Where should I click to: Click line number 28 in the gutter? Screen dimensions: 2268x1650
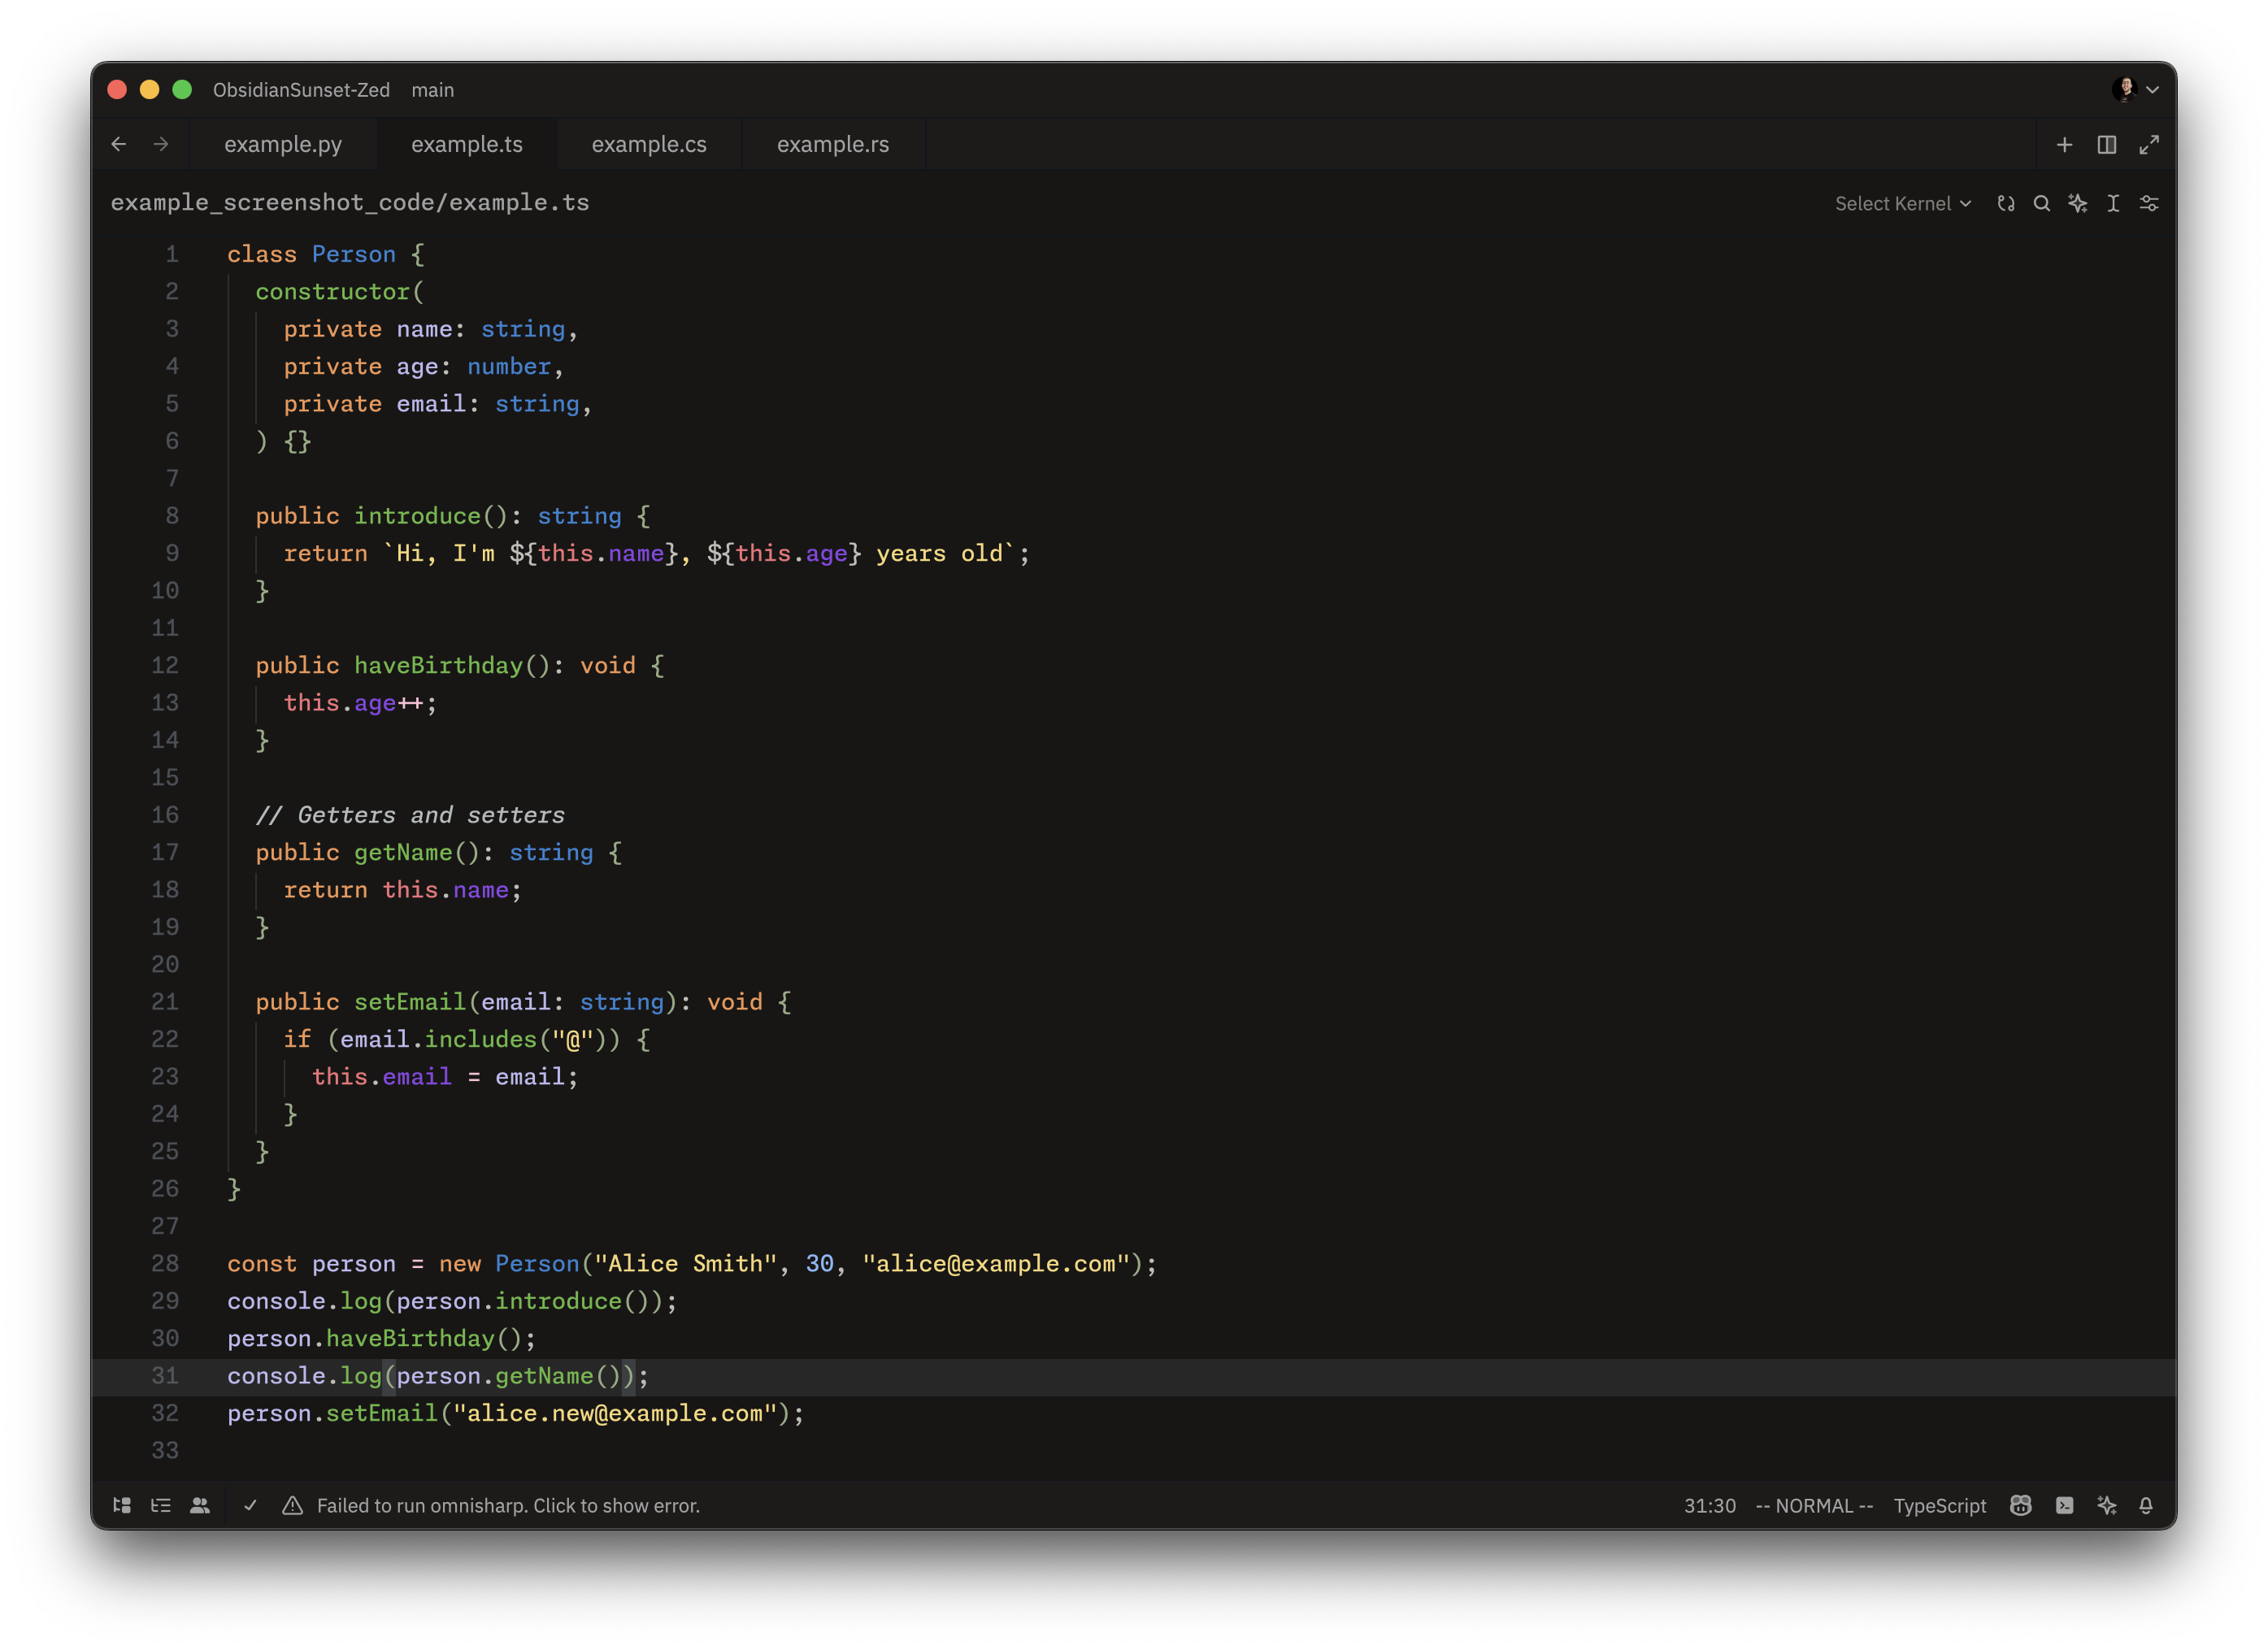pyautogui.click(x=165, y=1263)
